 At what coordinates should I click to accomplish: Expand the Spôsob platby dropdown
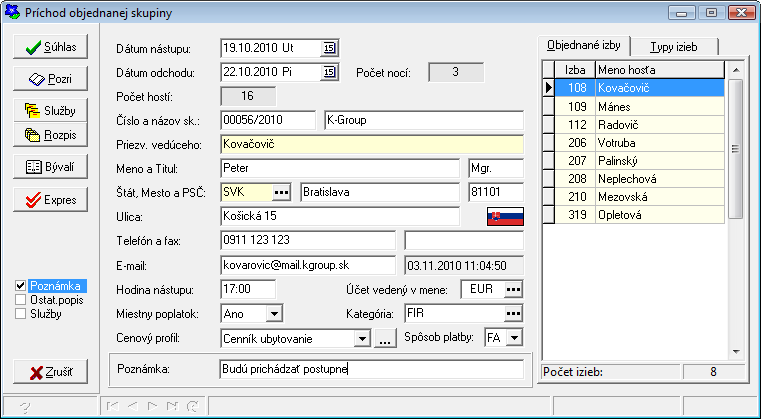click(x=514, y=339)
